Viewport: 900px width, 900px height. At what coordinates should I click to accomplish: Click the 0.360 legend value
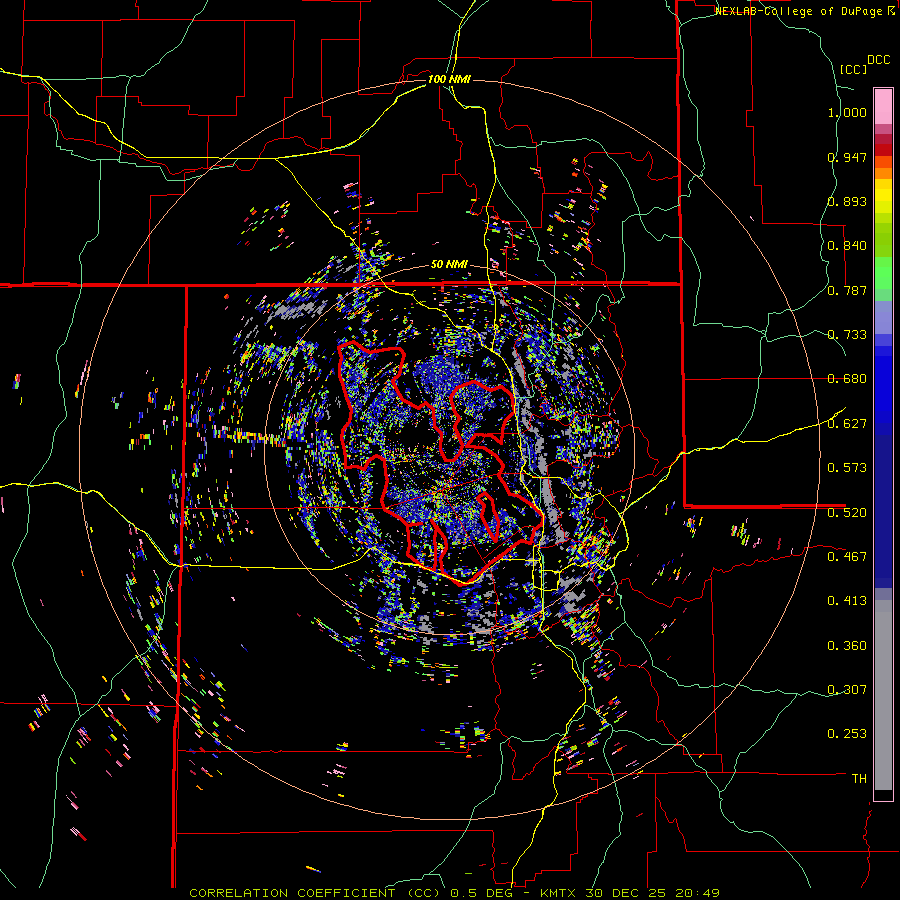click(x=847, y=646)
